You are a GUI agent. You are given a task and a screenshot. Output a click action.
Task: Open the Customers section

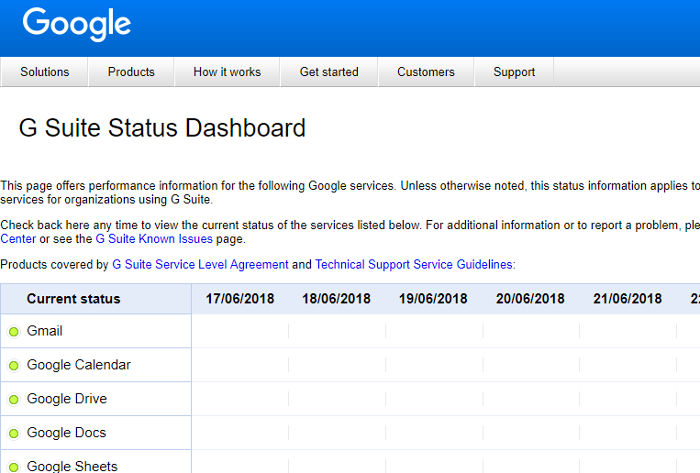click(x=426, y=72)
